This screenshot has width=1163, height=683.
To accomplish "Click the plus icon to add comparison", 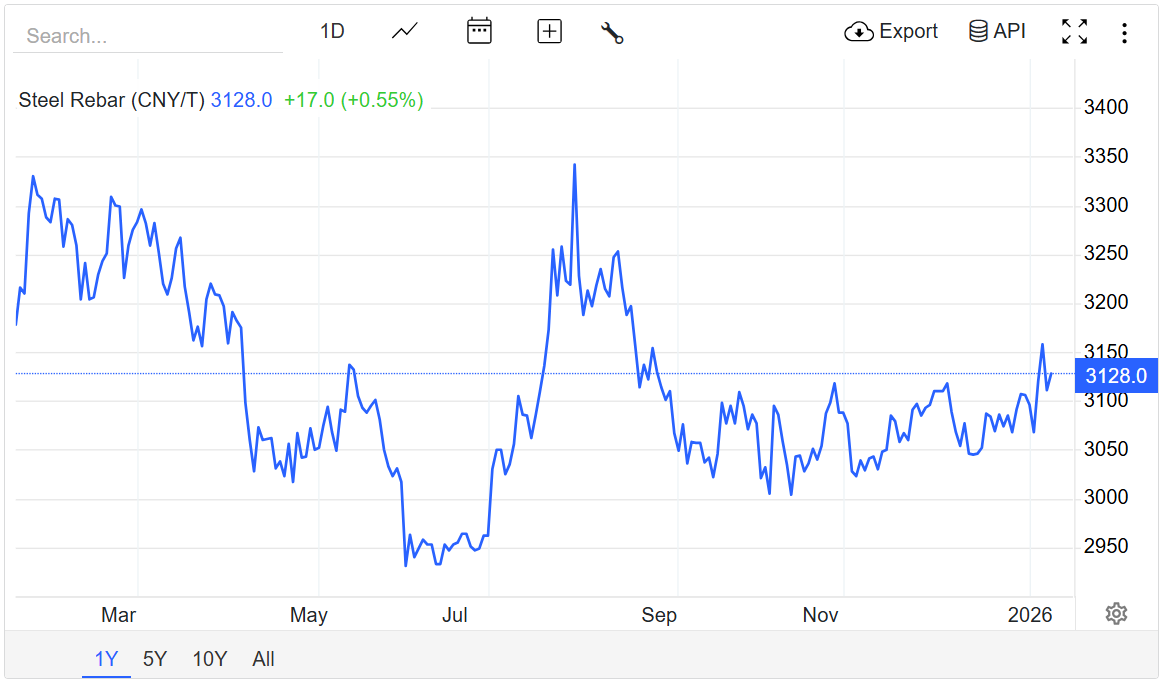I will [549, 31].
